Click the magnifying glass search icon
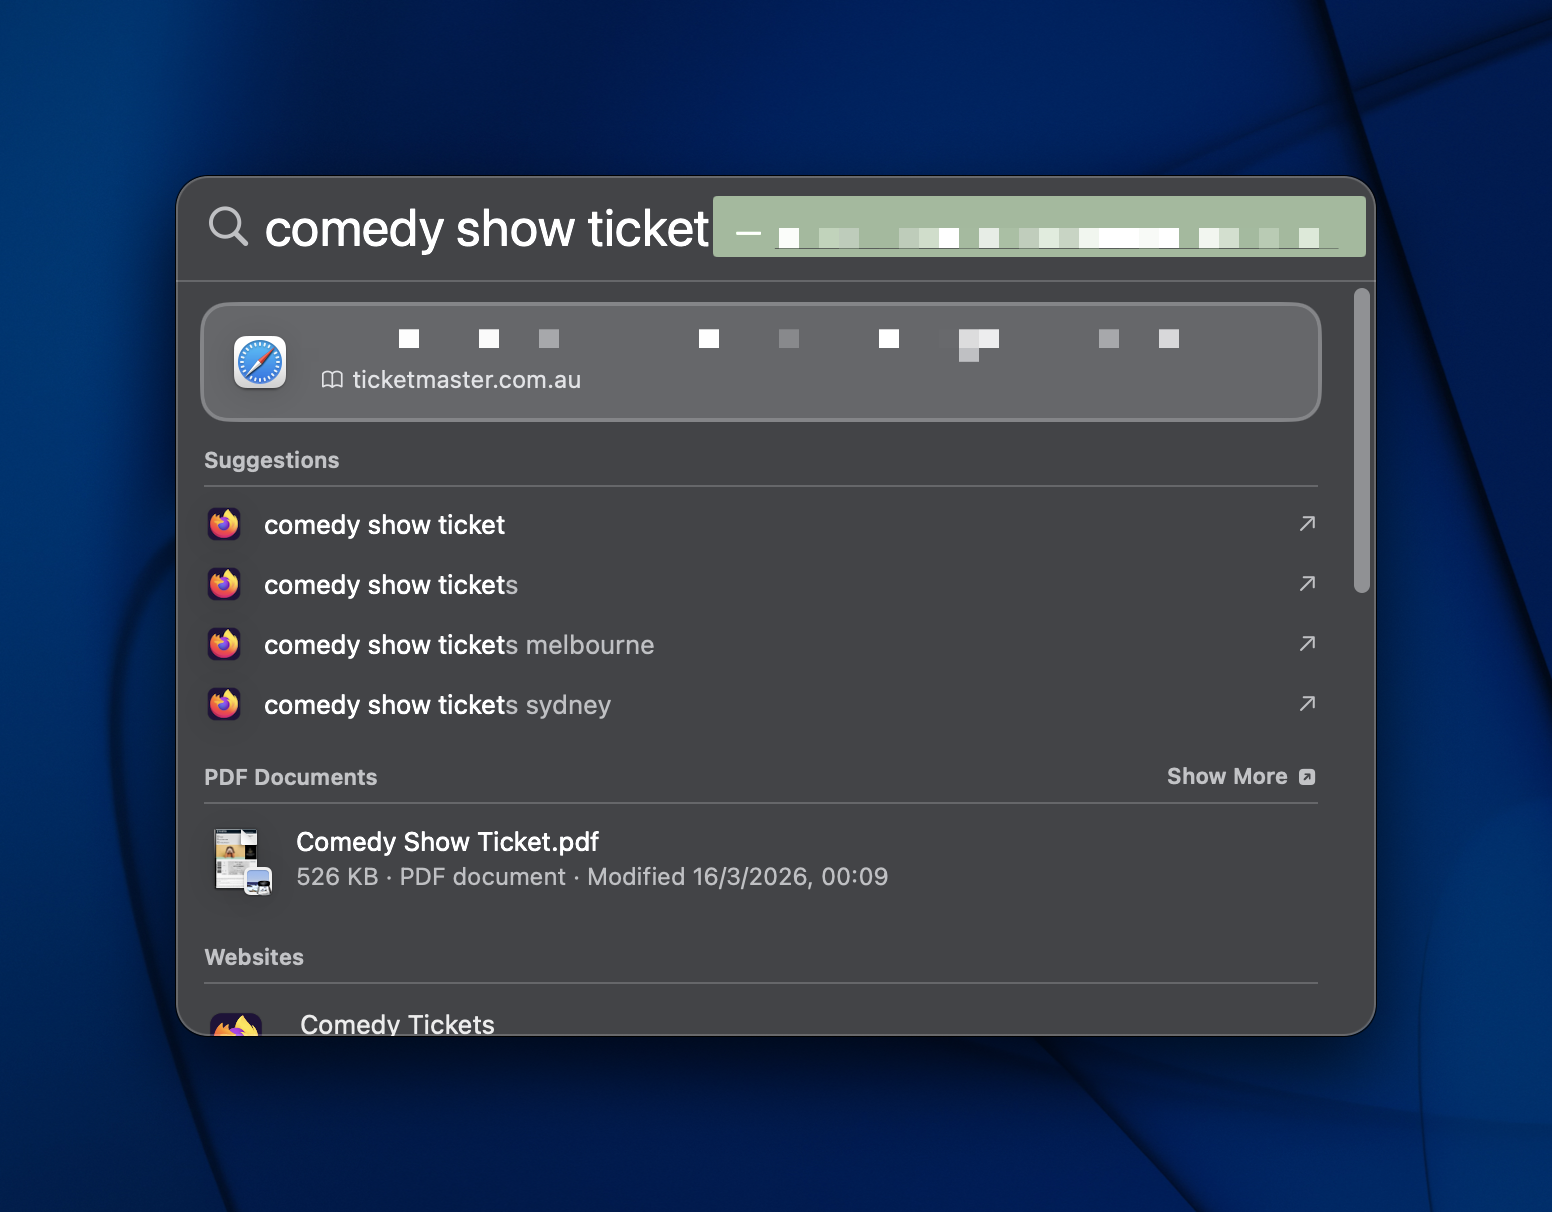Viewport: 1552px width, 1212px height. (x=227, y=227)
